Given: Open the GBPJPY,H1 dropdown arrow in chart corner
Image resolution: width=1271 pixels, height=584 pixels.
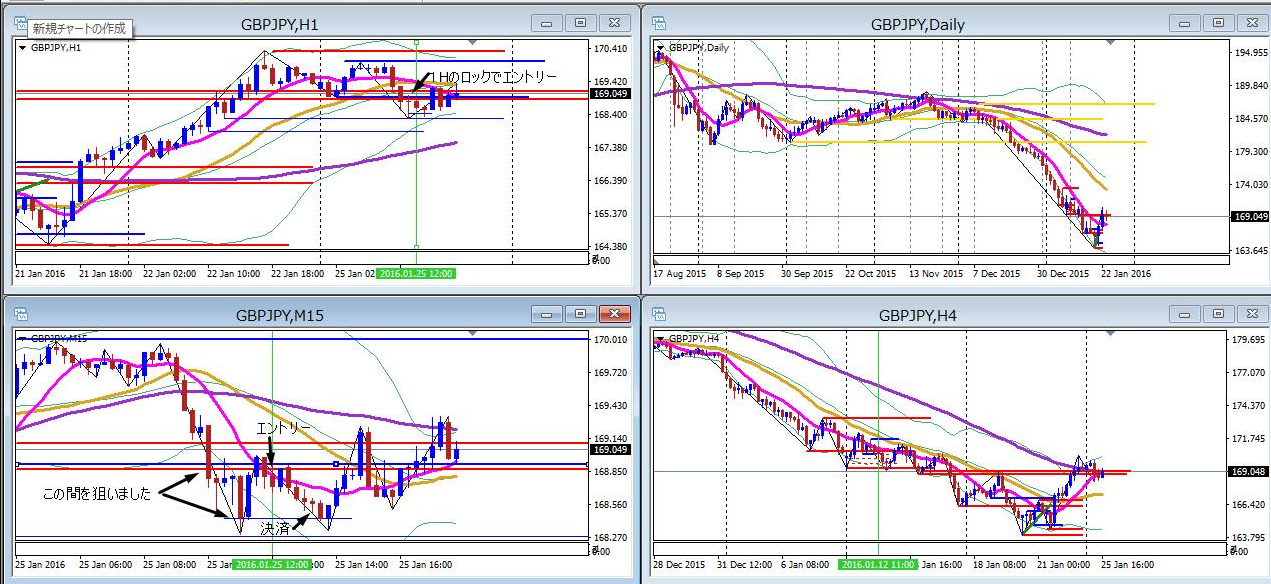Looking at the screenshot, I should point(22,46).
